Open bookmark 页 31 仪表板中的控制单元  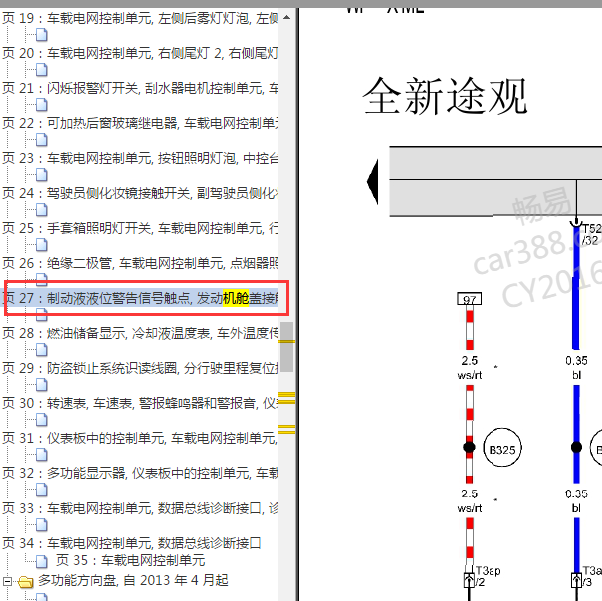click(x=140, y=438)
